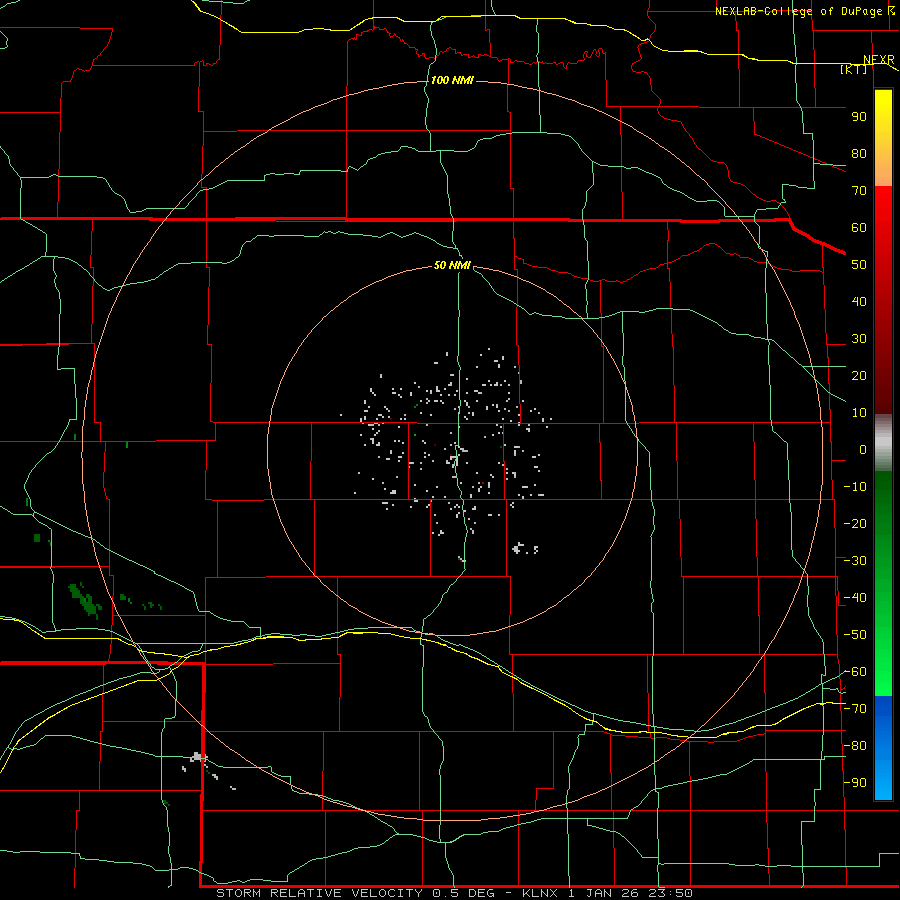
Task: Click the "100 NMI" range ring label
Action: [x=452, y=80]
